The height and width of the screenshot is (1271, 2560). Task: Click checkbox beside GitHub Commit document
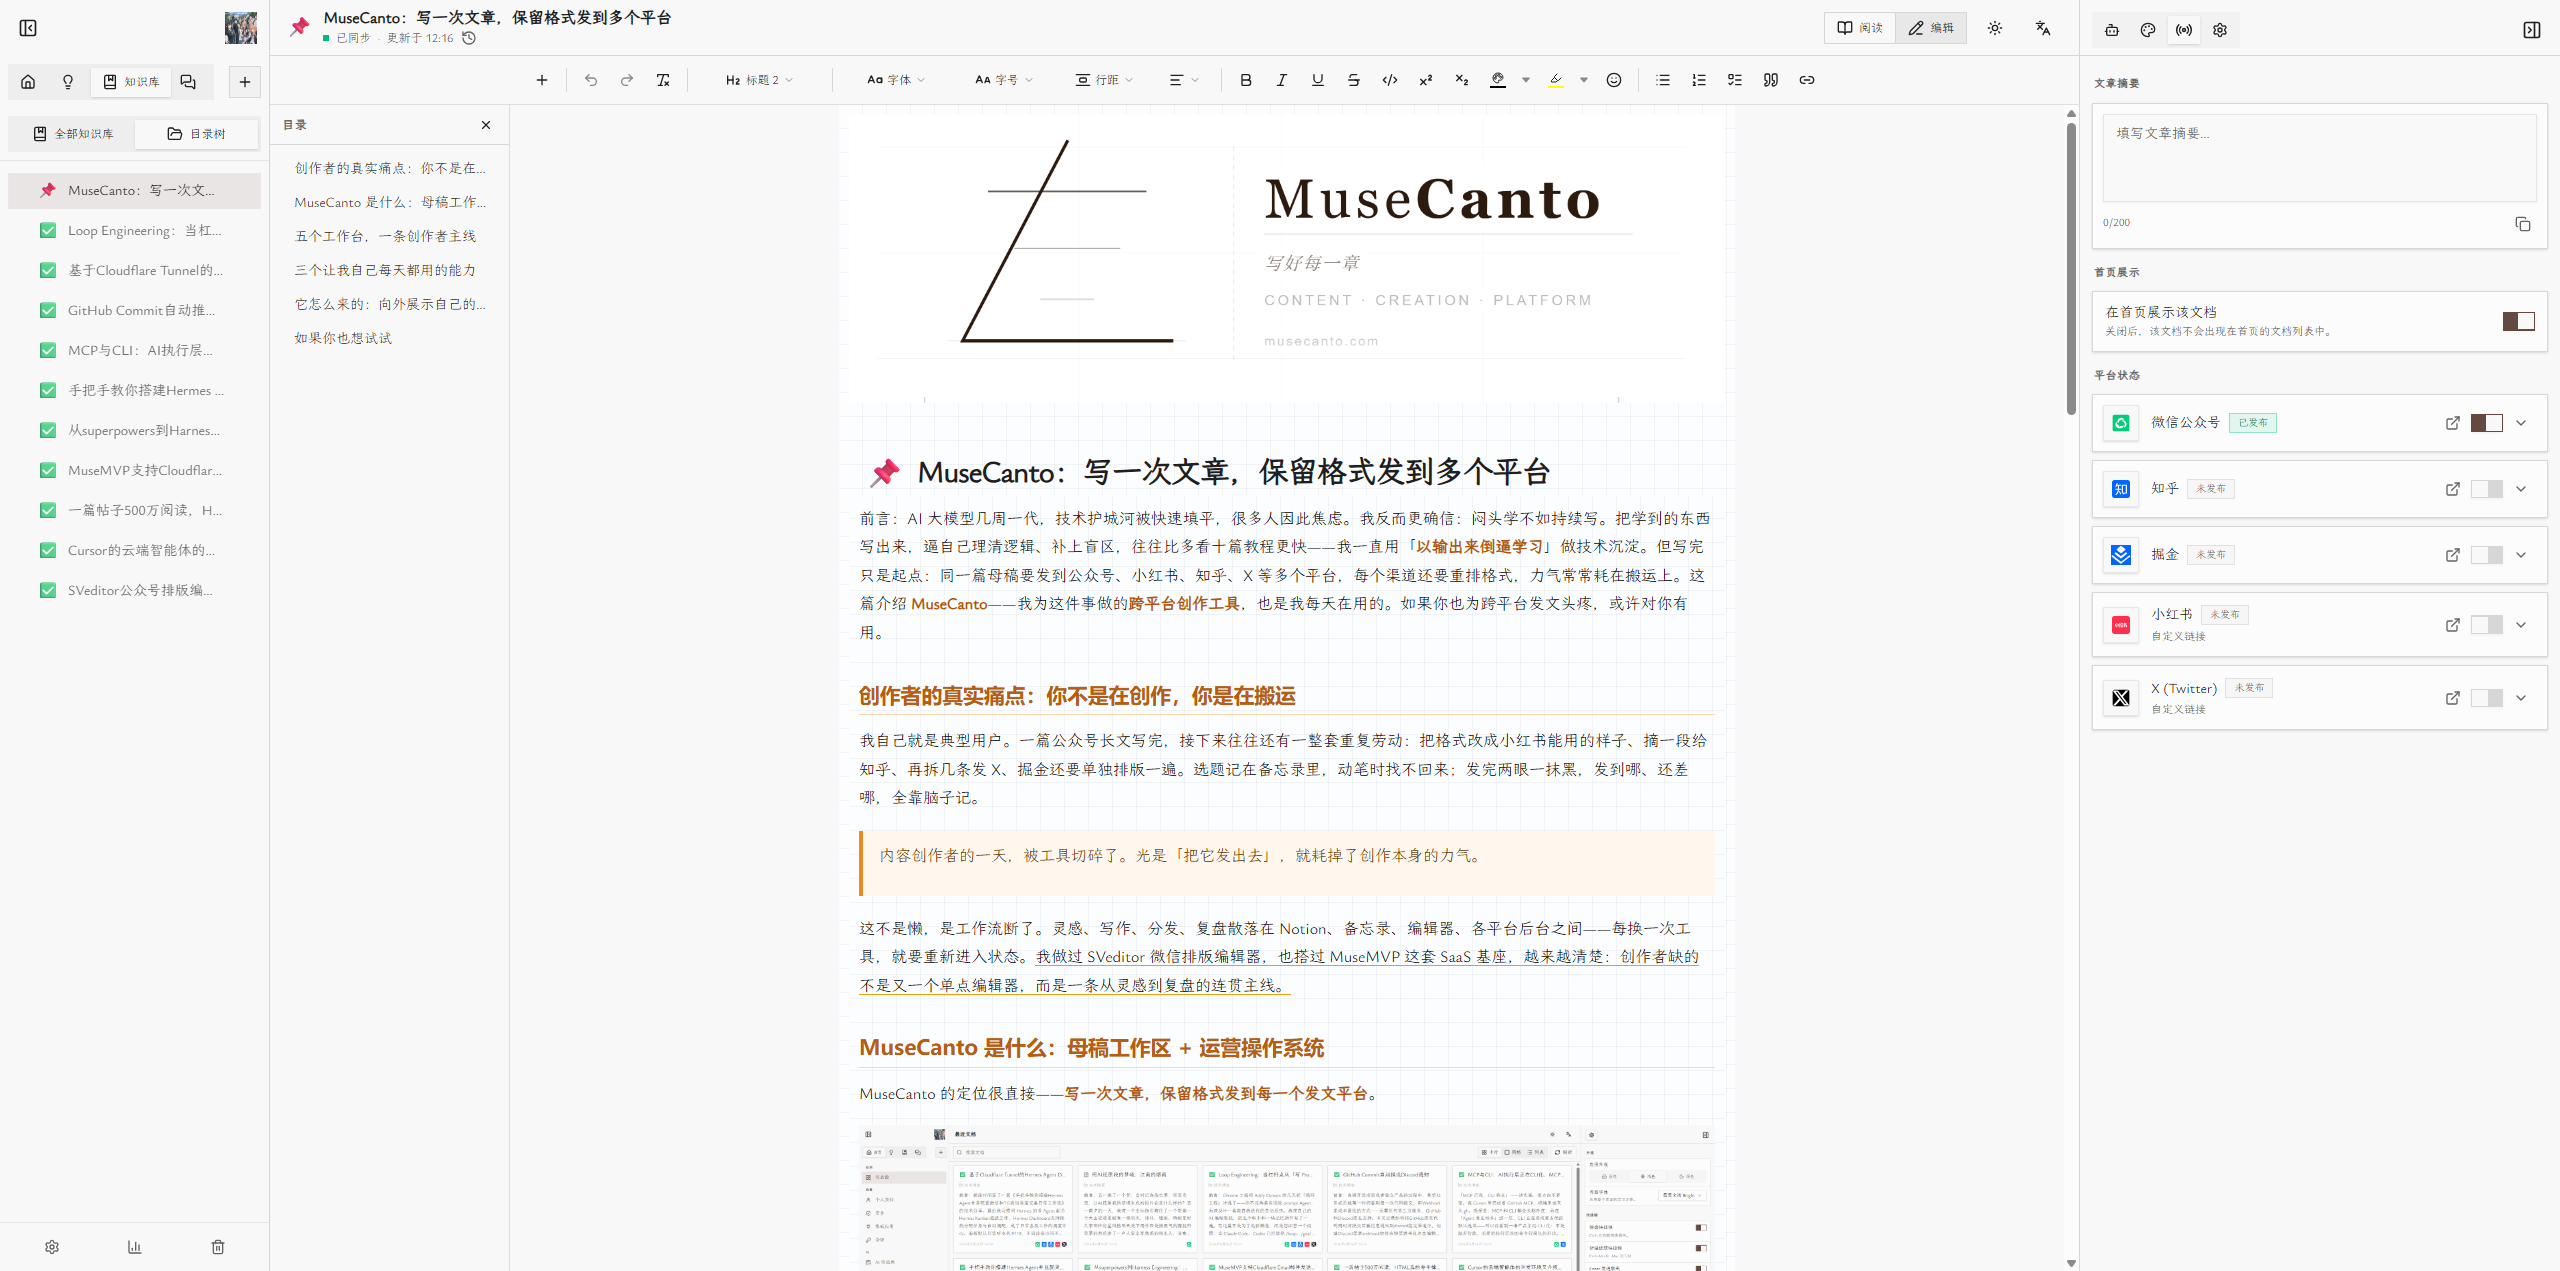[47, 310]
